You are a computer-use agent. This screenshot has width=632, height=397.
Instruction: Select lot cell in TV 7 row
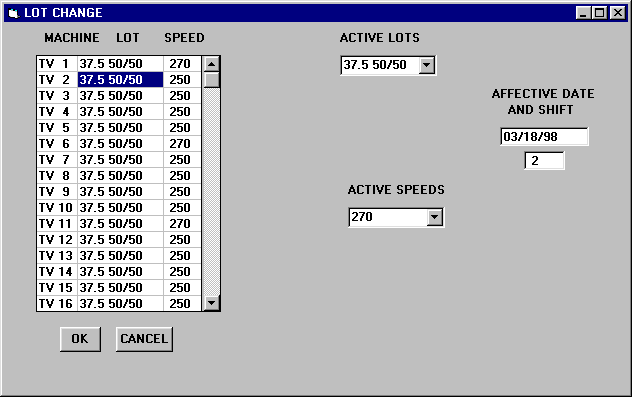tap(121, 160)
